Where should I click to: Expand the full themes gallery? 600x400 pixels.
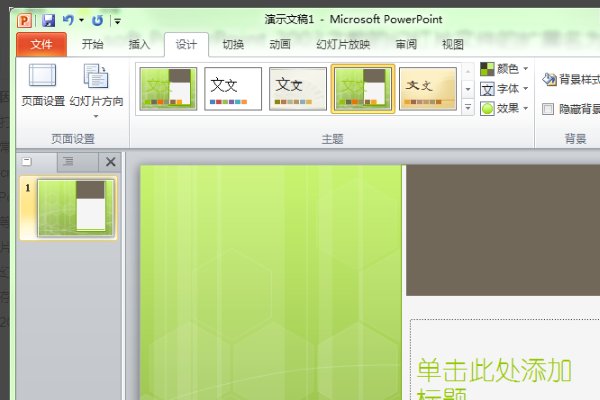468,108
